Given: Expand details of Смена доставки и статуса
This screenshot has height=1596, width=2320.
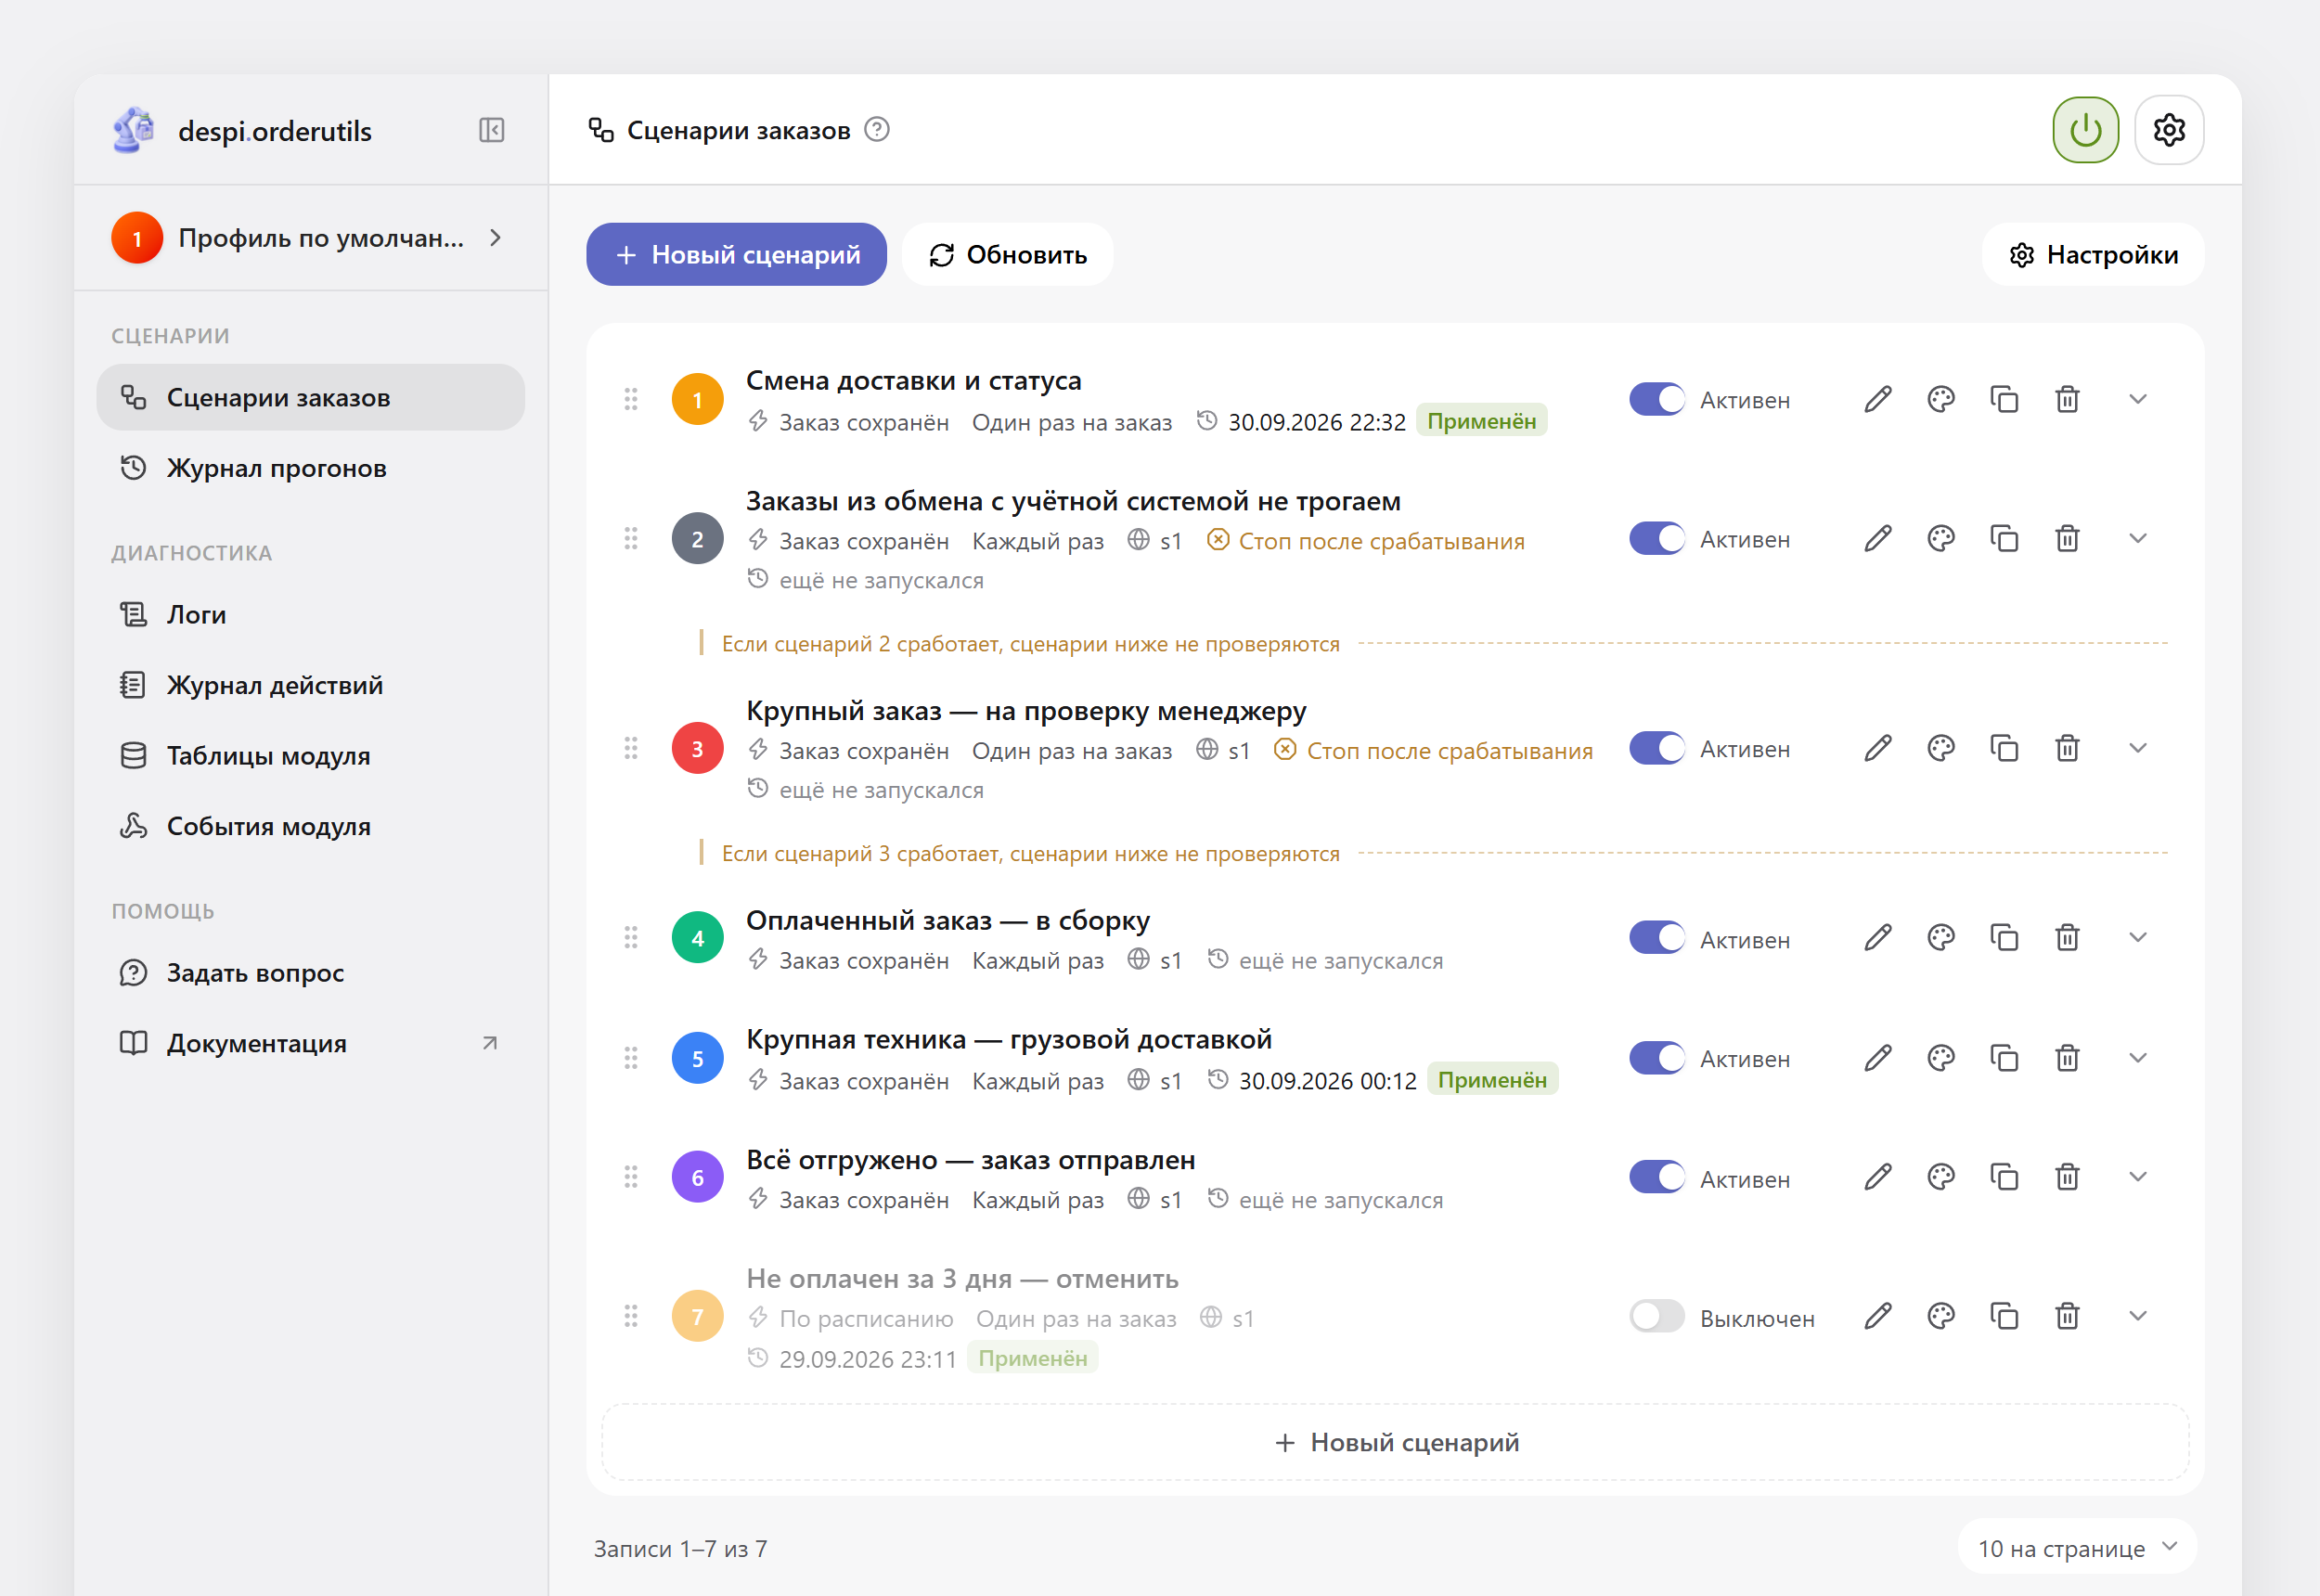Looking at the screenshot, I should tap(2138, 400).
